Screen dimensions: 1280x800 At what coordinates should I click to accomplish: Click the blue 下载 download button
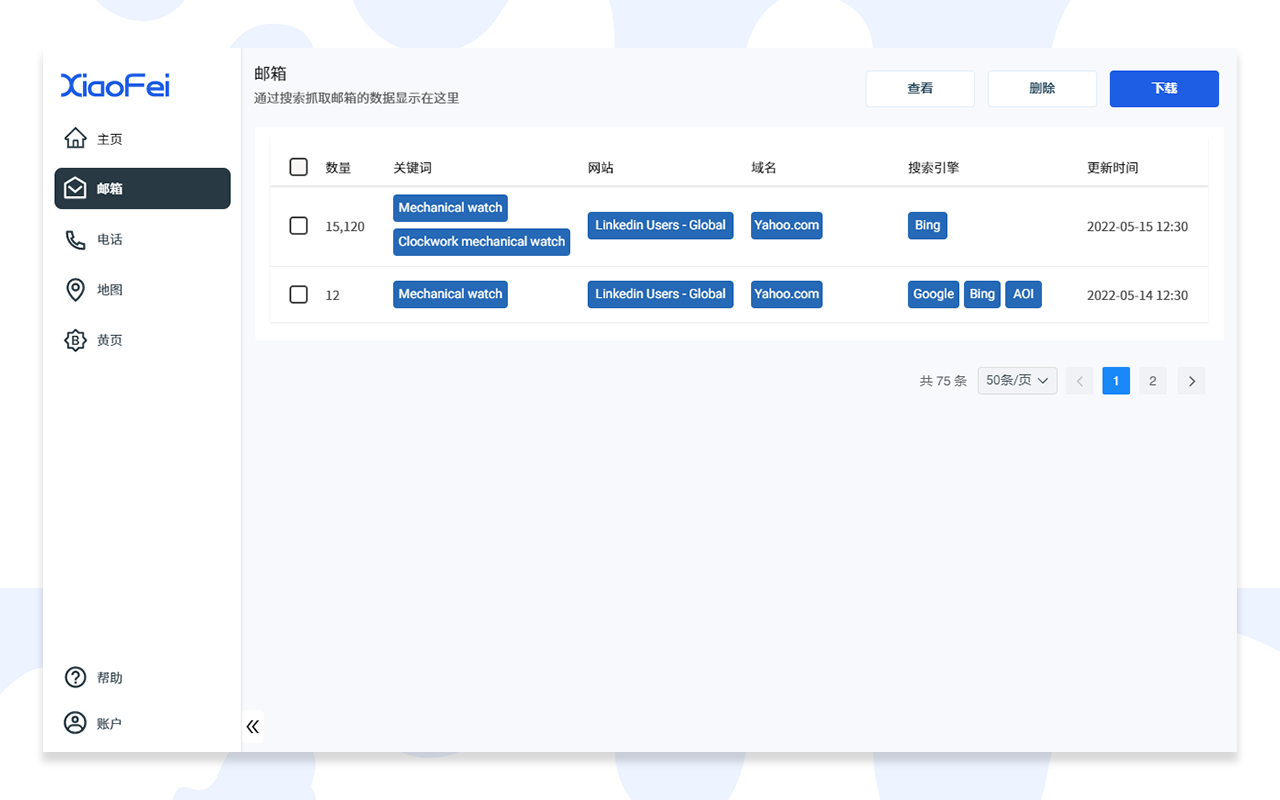pos(1164,88)
